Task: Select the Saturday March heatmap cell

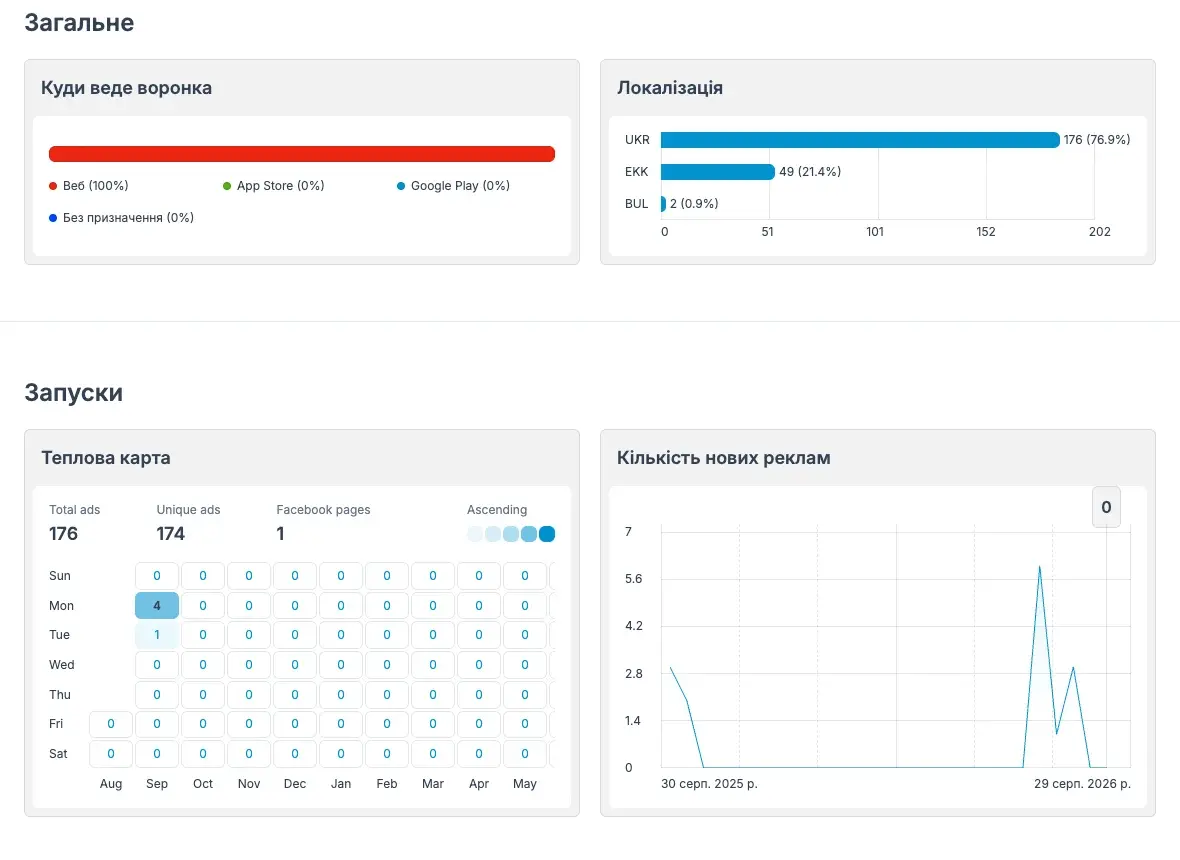Action: [x=433, y=754]
